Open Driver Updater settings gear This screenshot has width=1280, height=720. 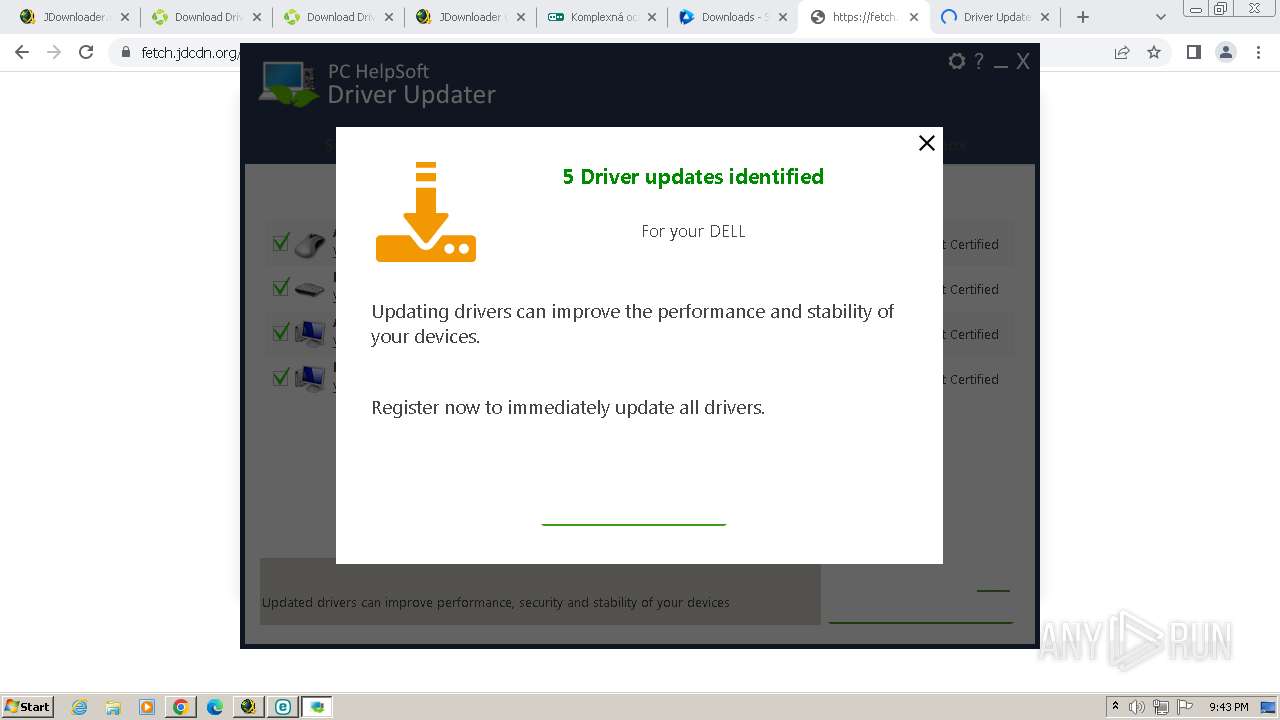coord(957,62)
